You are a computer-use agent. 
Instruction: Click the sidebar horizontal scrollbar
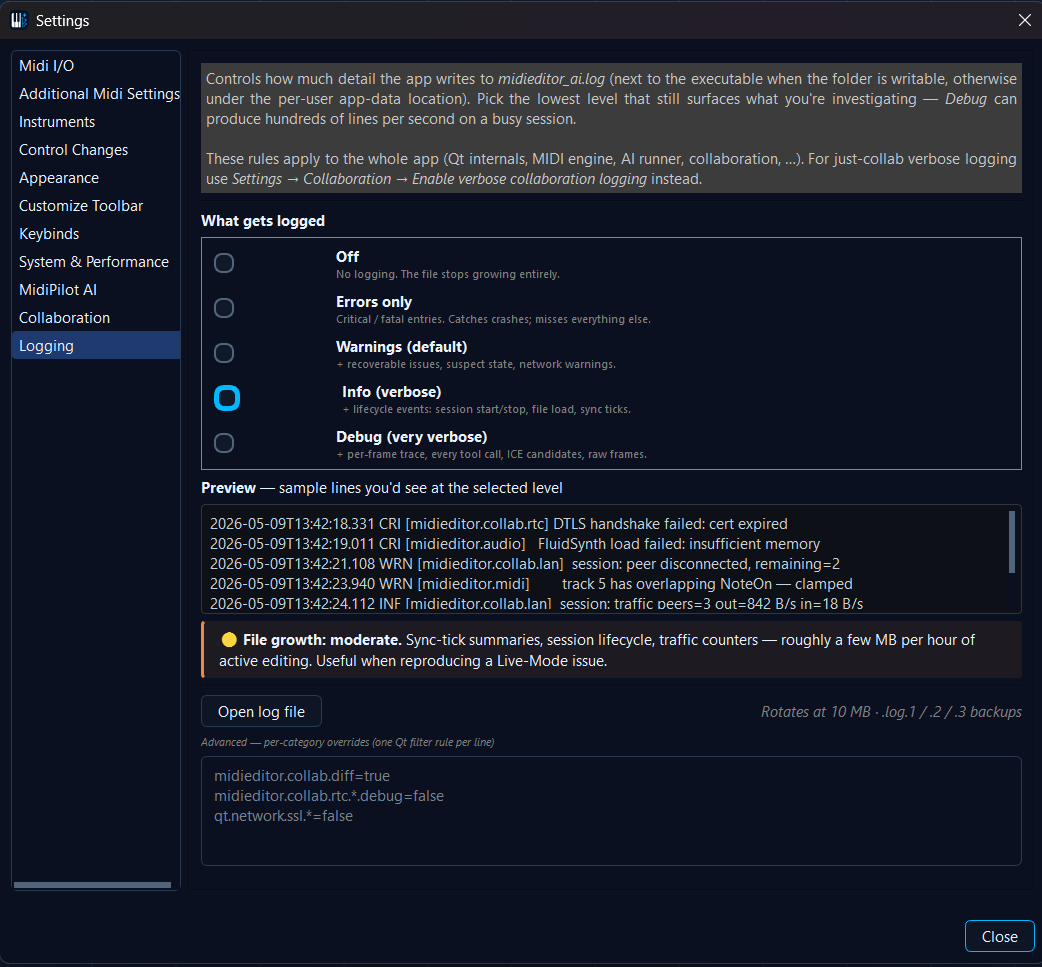click(x=92, y=885)
